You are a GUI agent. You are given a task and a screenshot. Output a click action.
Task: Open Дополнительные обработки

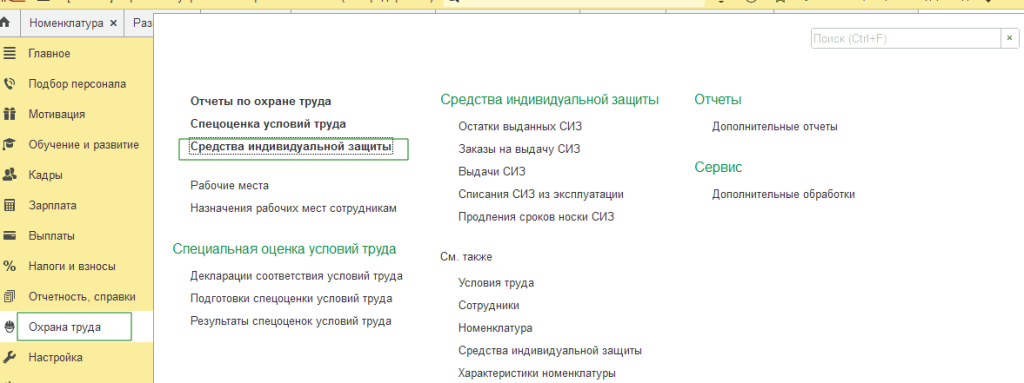coord(784,194)
